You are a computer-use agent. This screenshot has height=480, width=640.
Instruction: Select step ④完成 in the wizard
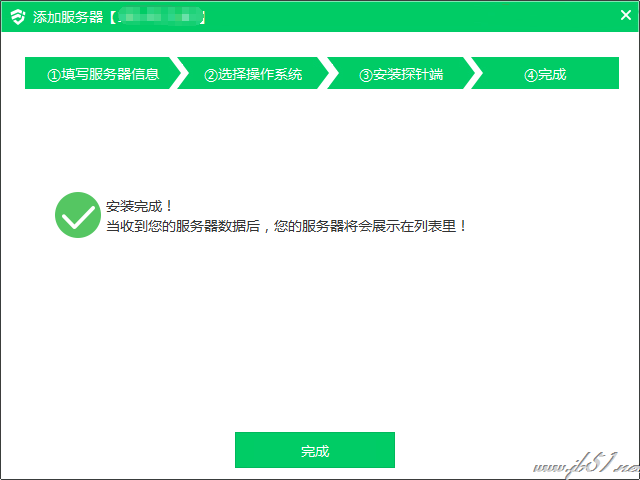[545, 73]
